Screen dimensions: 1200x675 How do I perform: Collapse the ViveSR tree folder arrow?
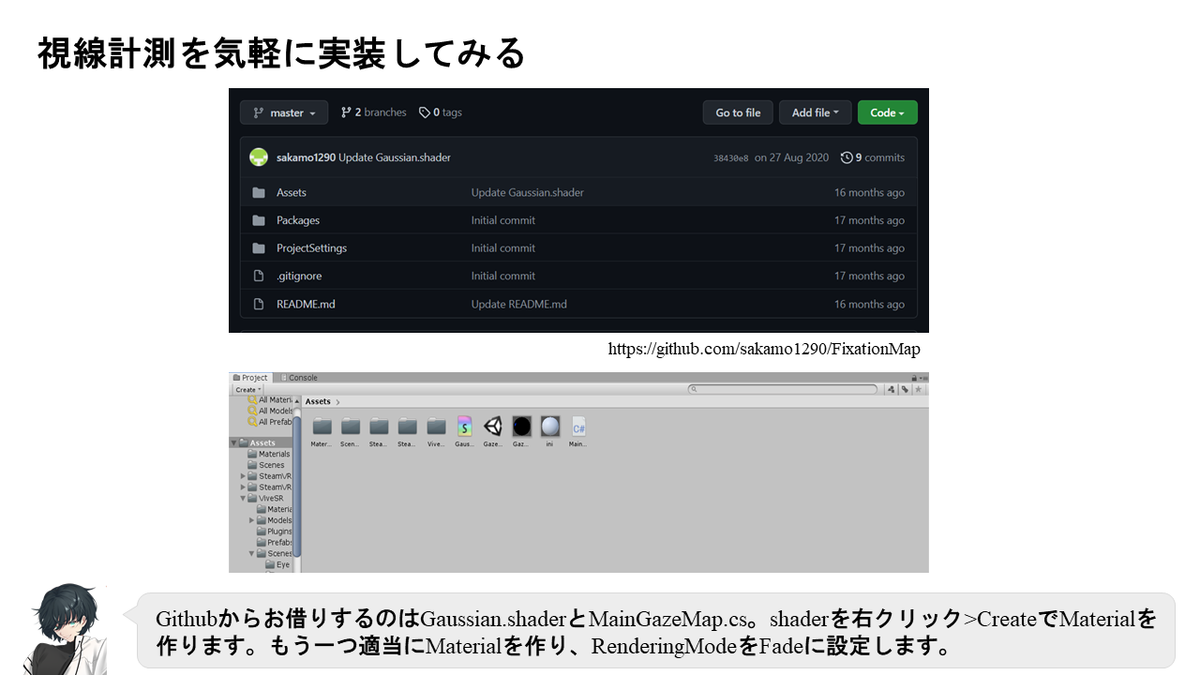243,498
